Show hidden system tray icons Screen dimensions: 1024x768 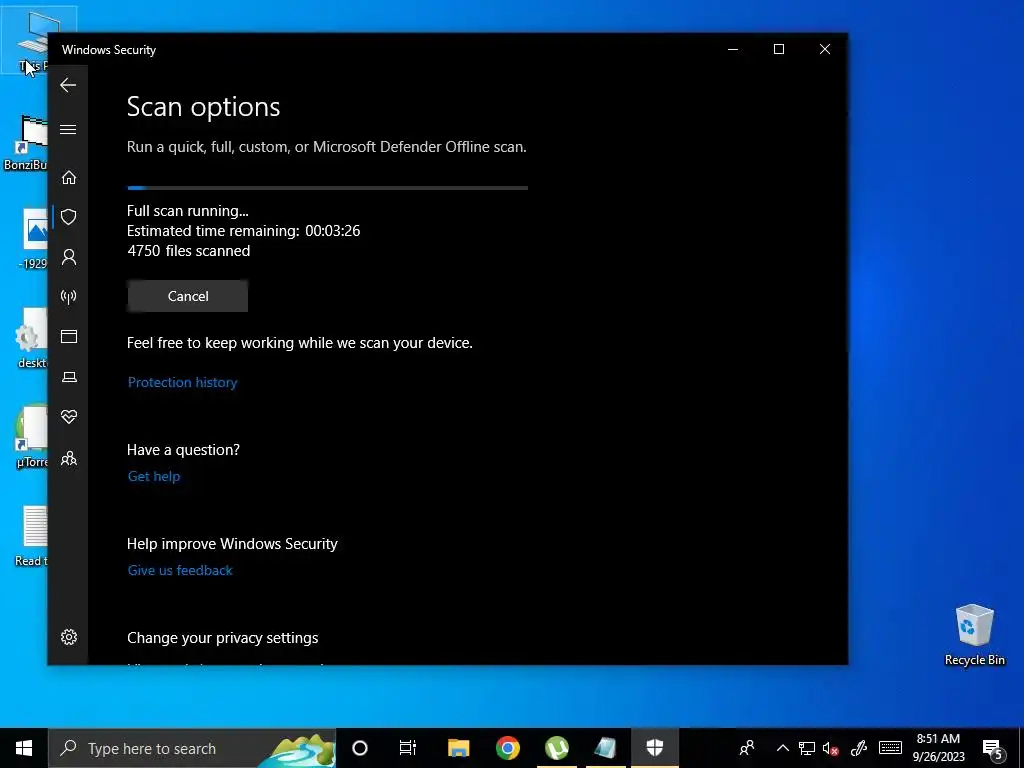coord(782,748)
